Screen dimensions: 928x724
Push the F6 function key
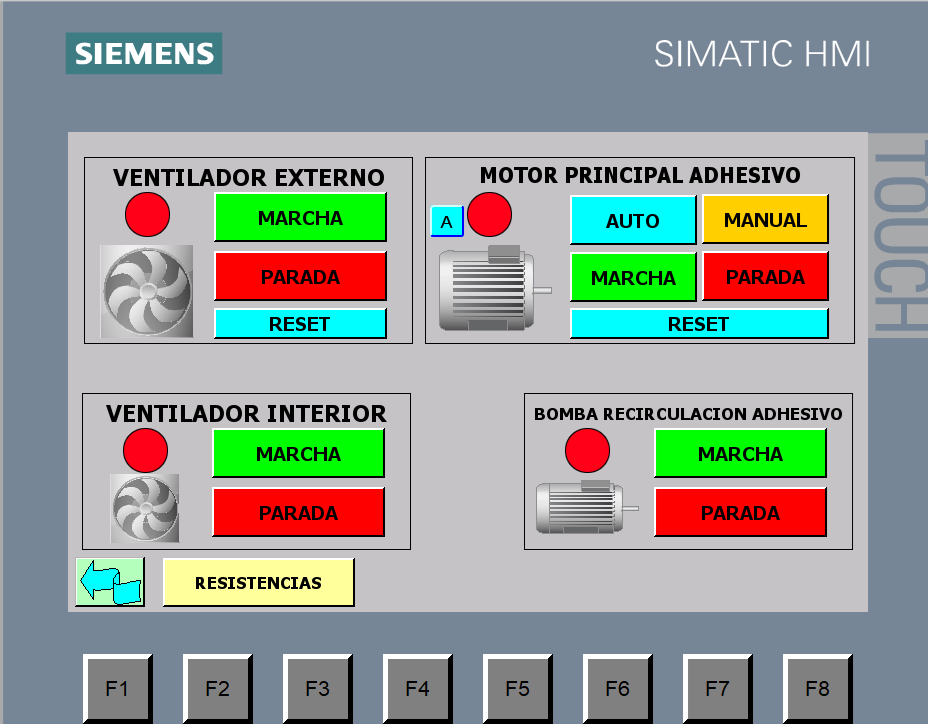(617, 688)
